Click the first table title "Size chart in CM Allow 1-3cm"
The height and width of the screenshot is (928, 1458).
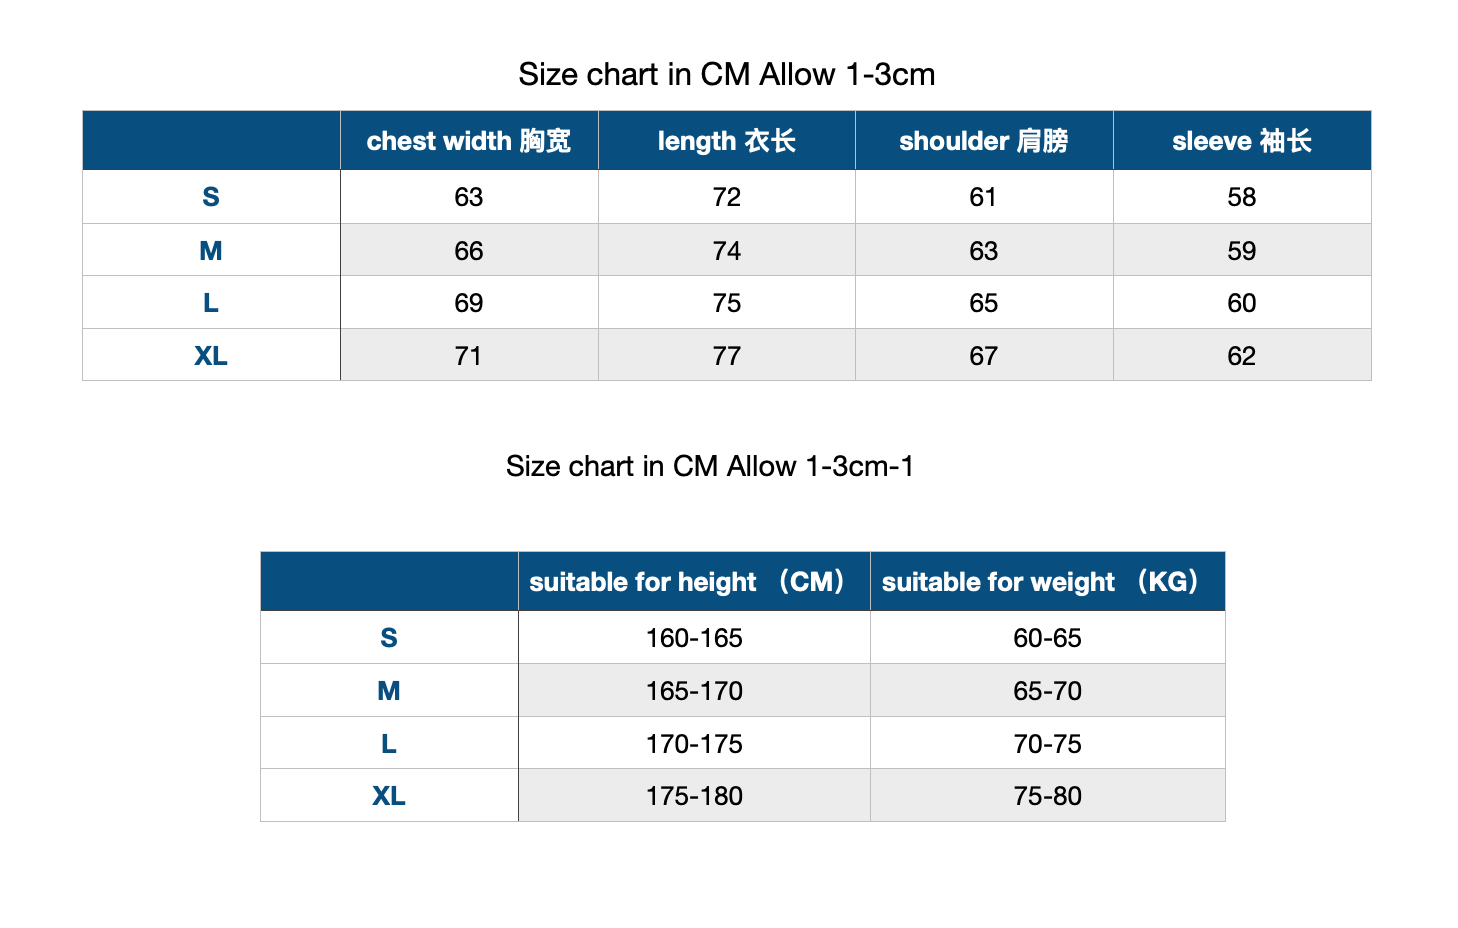[726, 75]
